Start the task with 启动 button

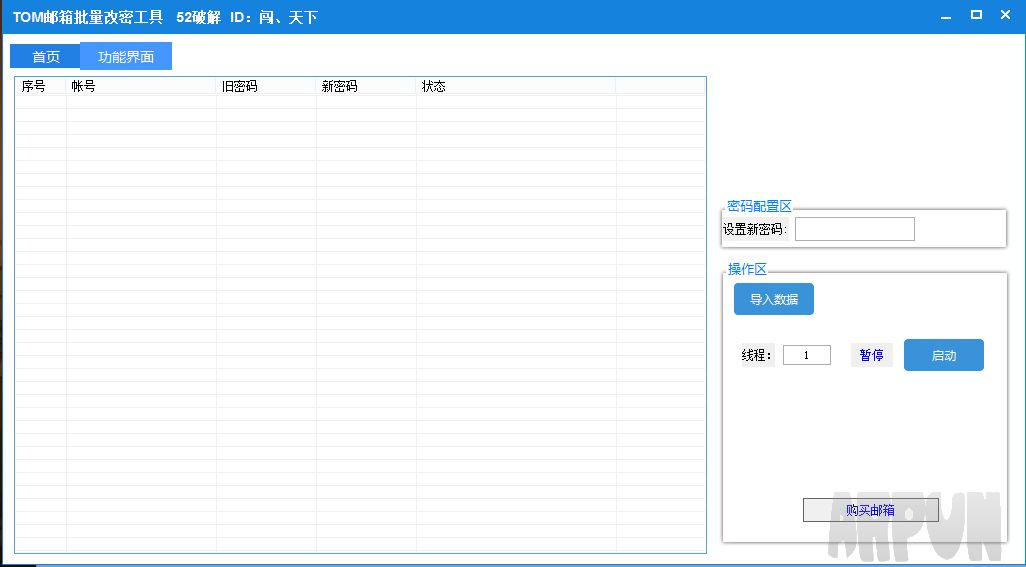944,355
